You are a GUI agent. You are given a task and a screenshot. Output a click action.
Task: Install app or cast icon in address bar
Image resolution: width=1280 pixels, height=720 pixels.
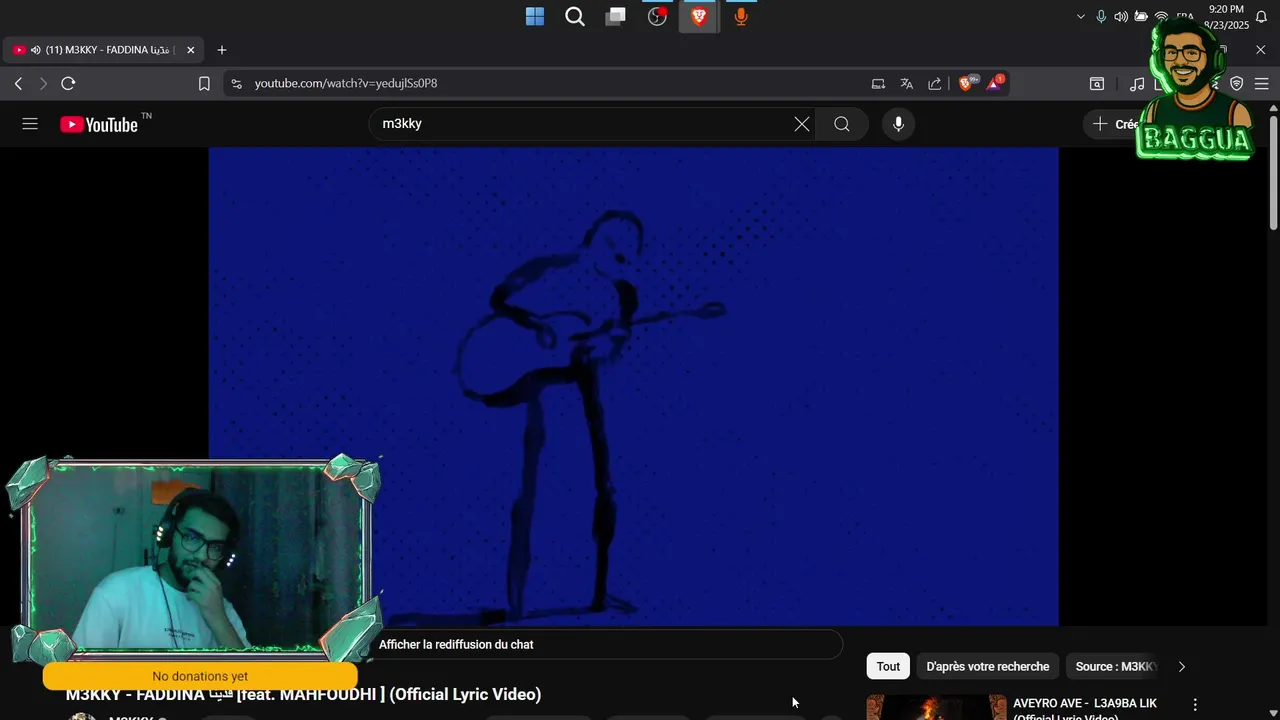point(878,84)
